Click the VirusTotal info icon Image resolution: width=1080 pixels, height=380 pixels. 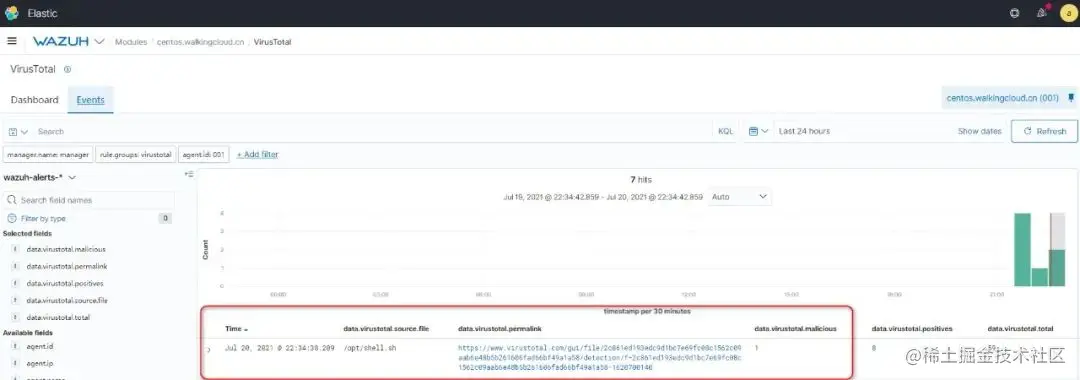(68, 70)
